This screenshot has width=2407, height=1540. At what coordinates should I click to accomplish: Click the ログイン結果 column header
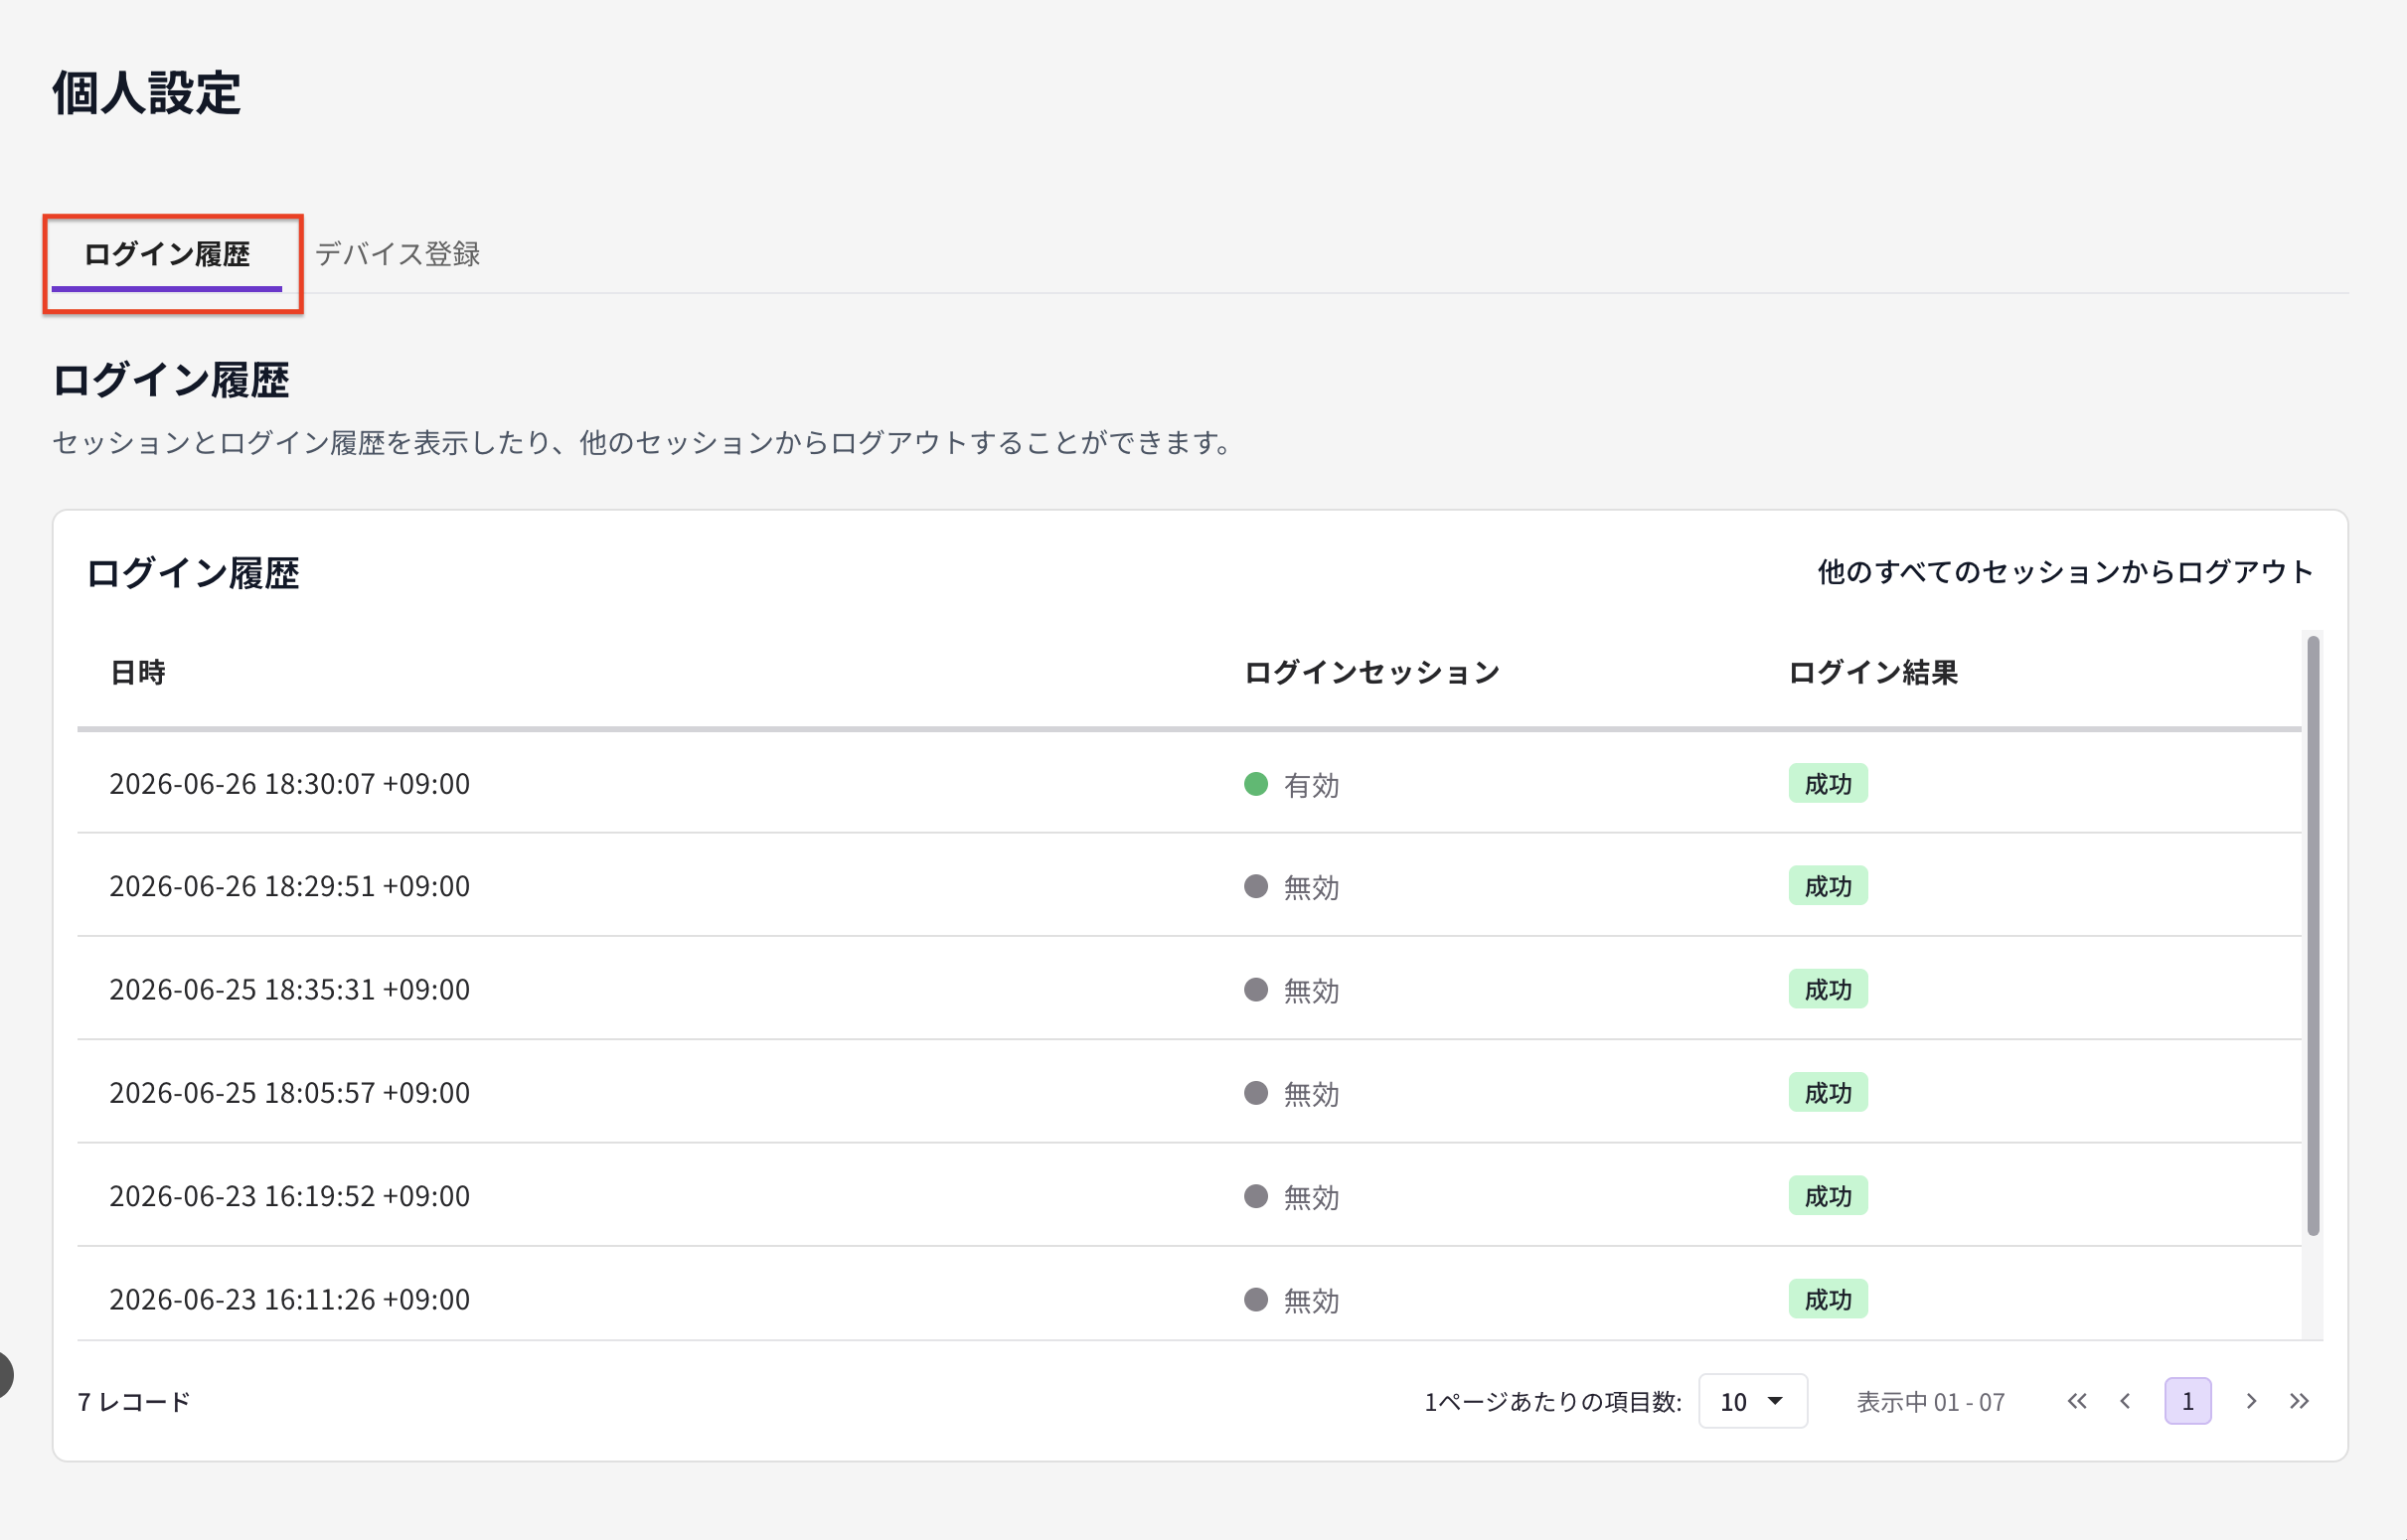click(x=1873, y=673)
